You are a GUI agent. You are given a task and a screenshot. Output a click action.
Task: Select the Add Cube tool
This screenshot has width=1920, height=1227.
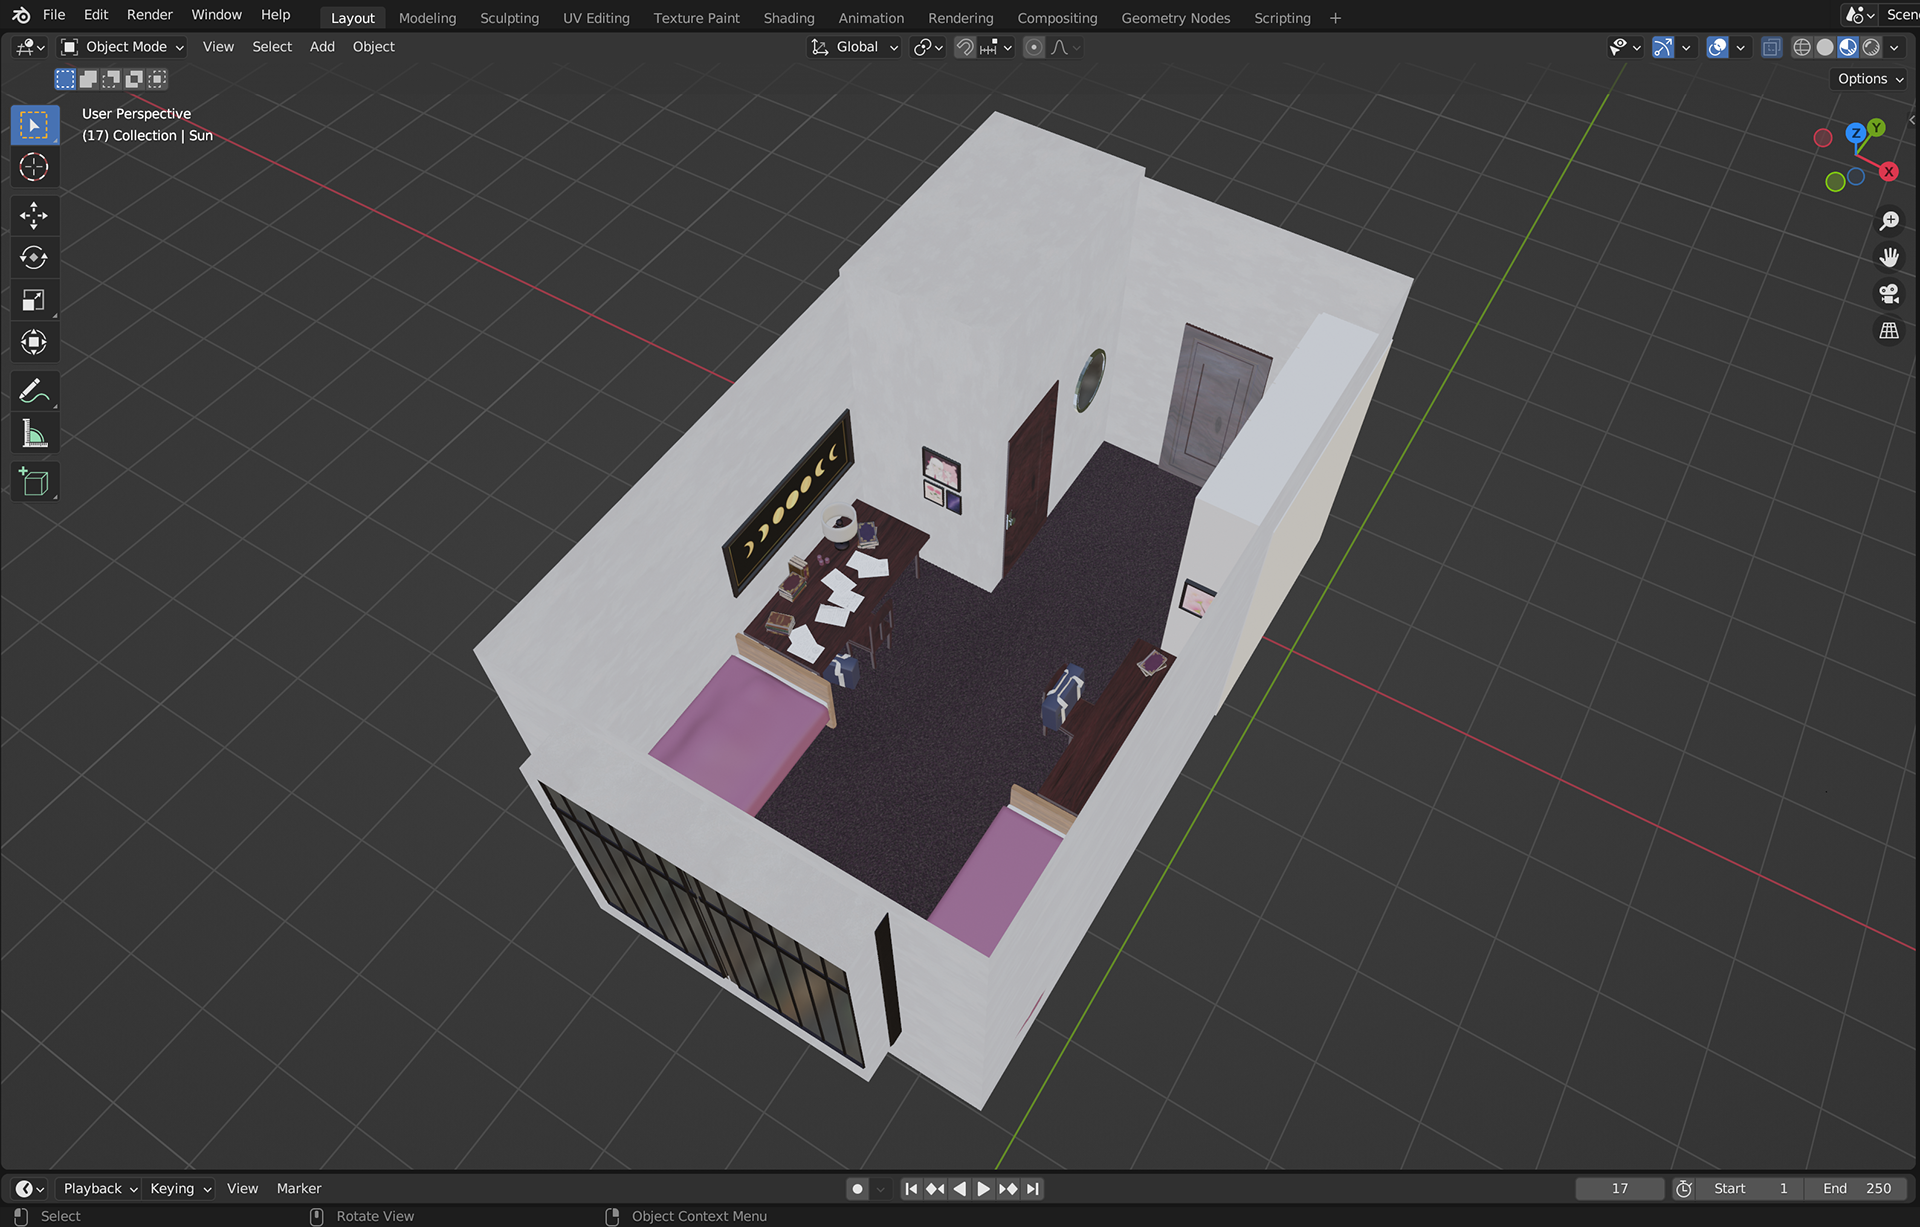[34, 482]
